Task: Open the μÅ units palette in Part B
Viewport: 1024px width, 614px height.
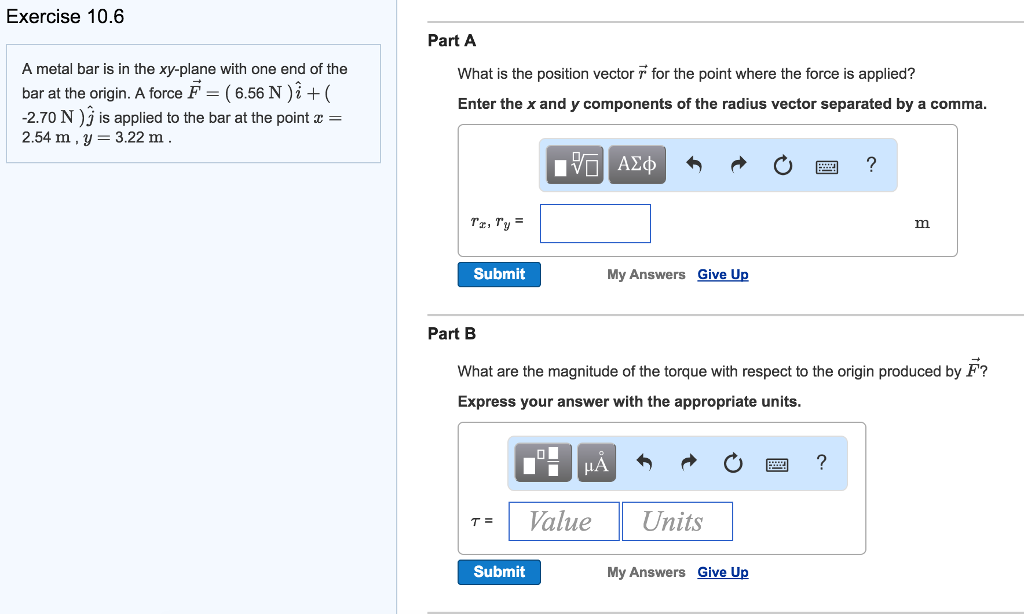Action: [596, 462]
